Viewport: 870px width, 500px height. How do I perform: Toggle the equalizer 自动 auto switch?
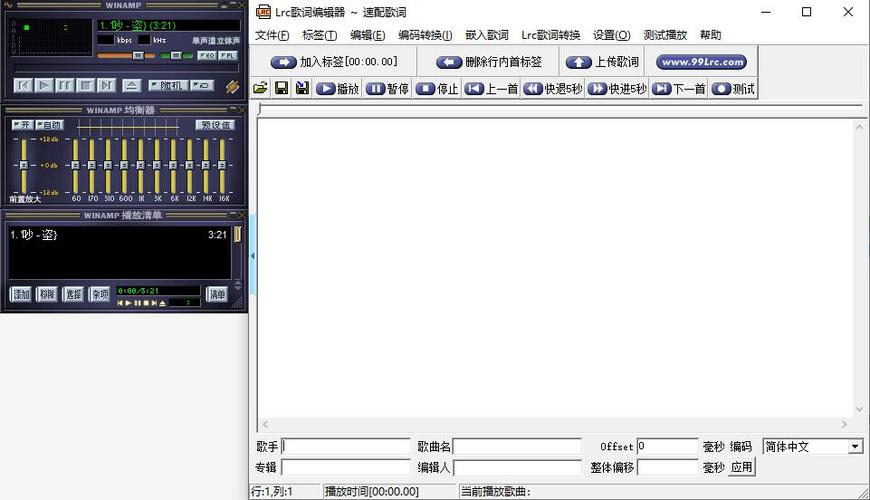click(49, 125)
